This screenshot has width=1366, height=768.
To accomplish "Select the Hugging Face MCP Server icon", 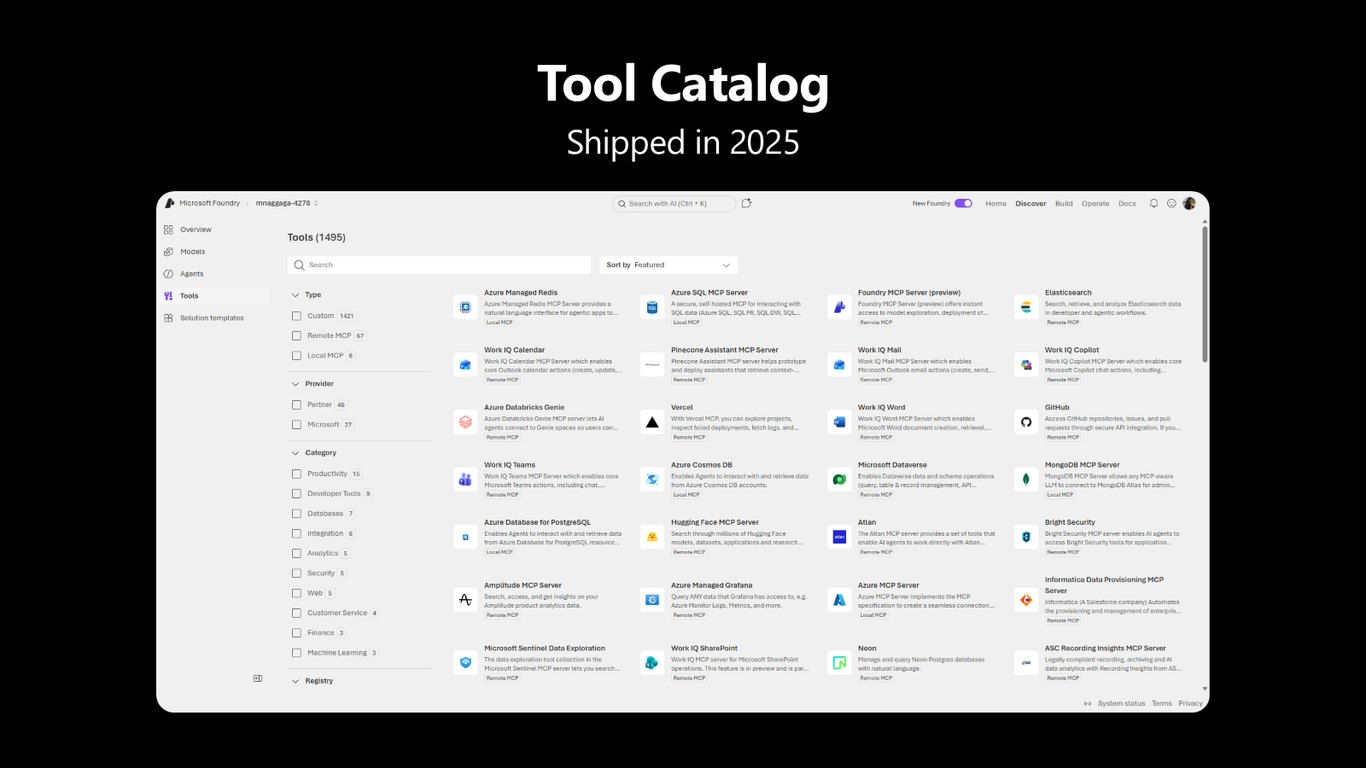I will [652, 537].
